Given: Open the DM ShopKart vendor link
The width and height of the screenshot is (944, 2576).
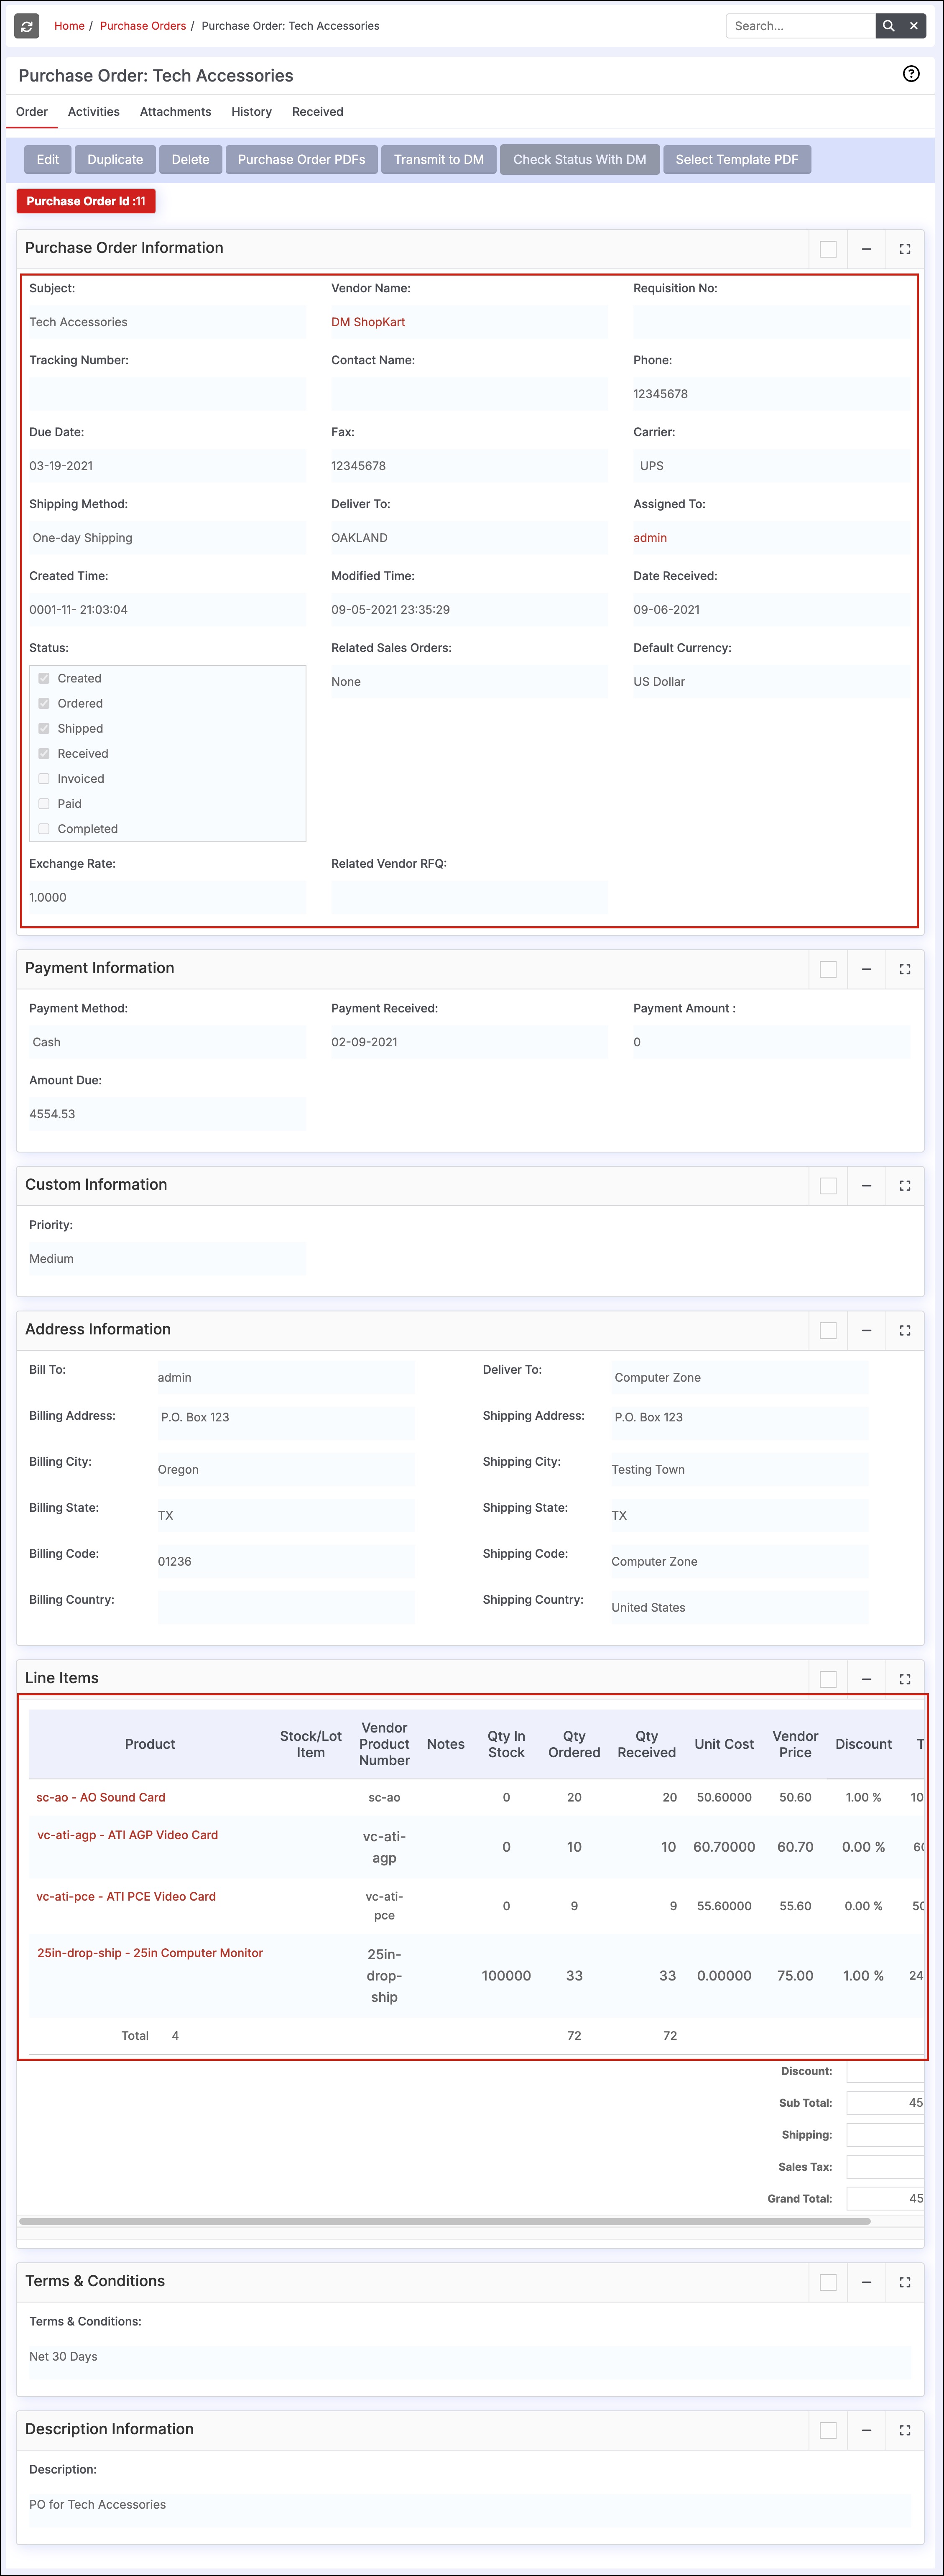Looking at the screenshot, I should [368, 322].
